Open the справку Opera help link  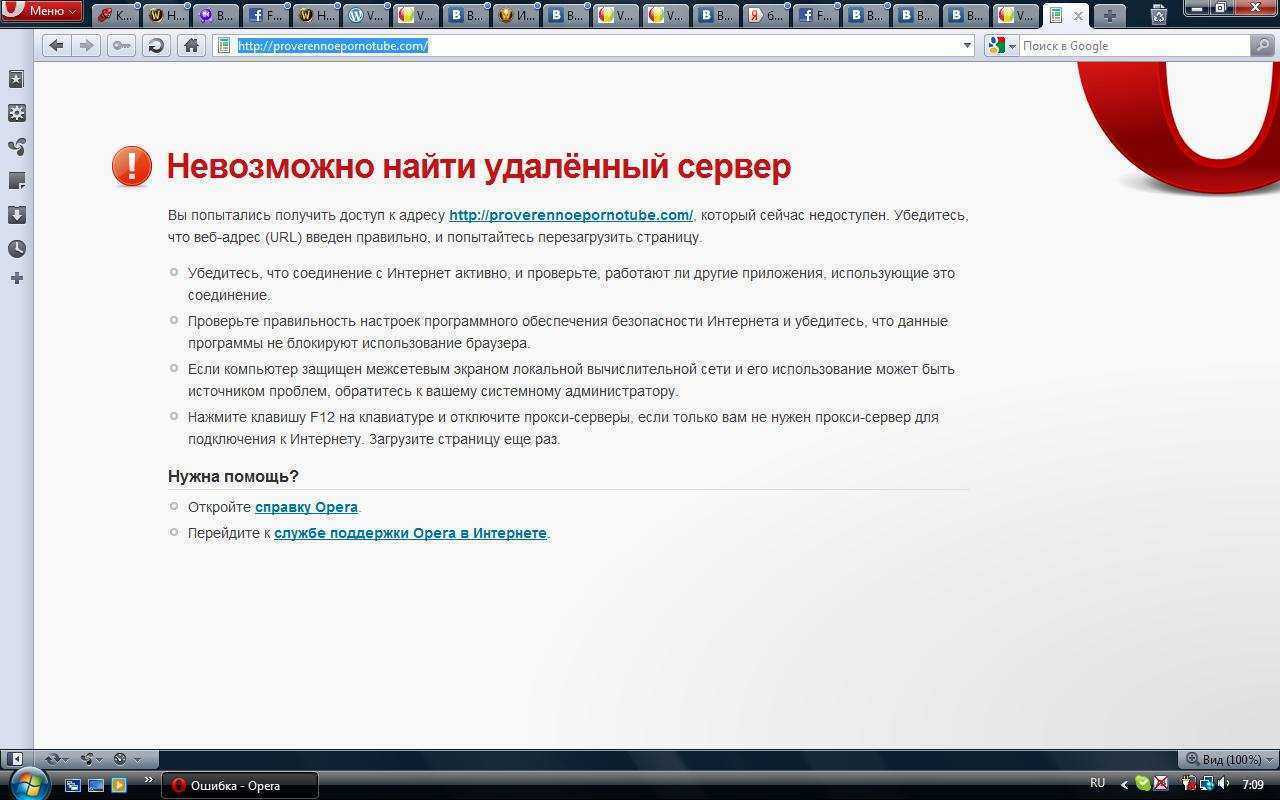point(306,507)
